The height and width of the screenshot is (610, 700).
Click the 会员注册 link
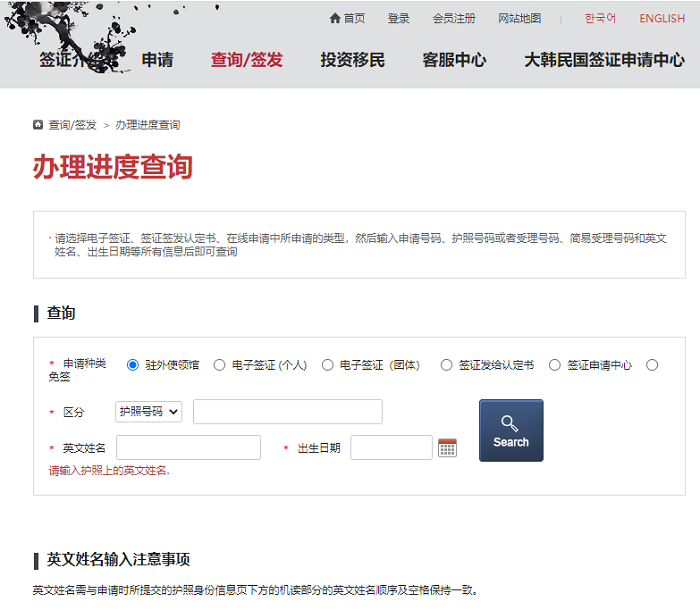(454, 18)
